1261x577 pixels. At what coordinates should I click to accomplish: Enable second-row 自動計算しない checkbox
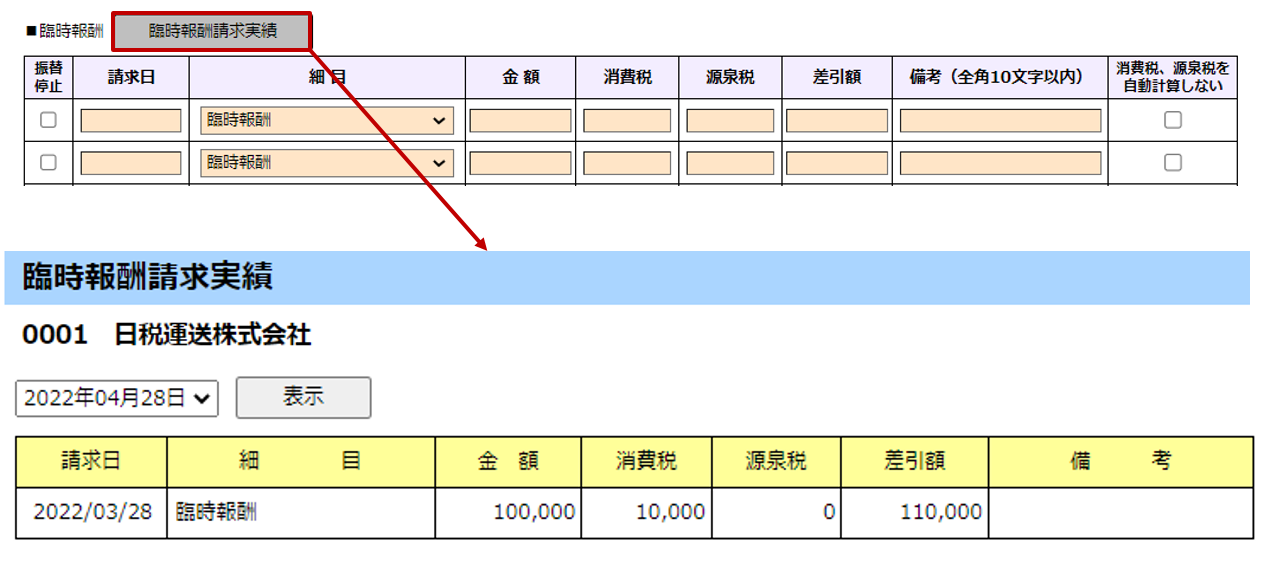click(1173, 162)
